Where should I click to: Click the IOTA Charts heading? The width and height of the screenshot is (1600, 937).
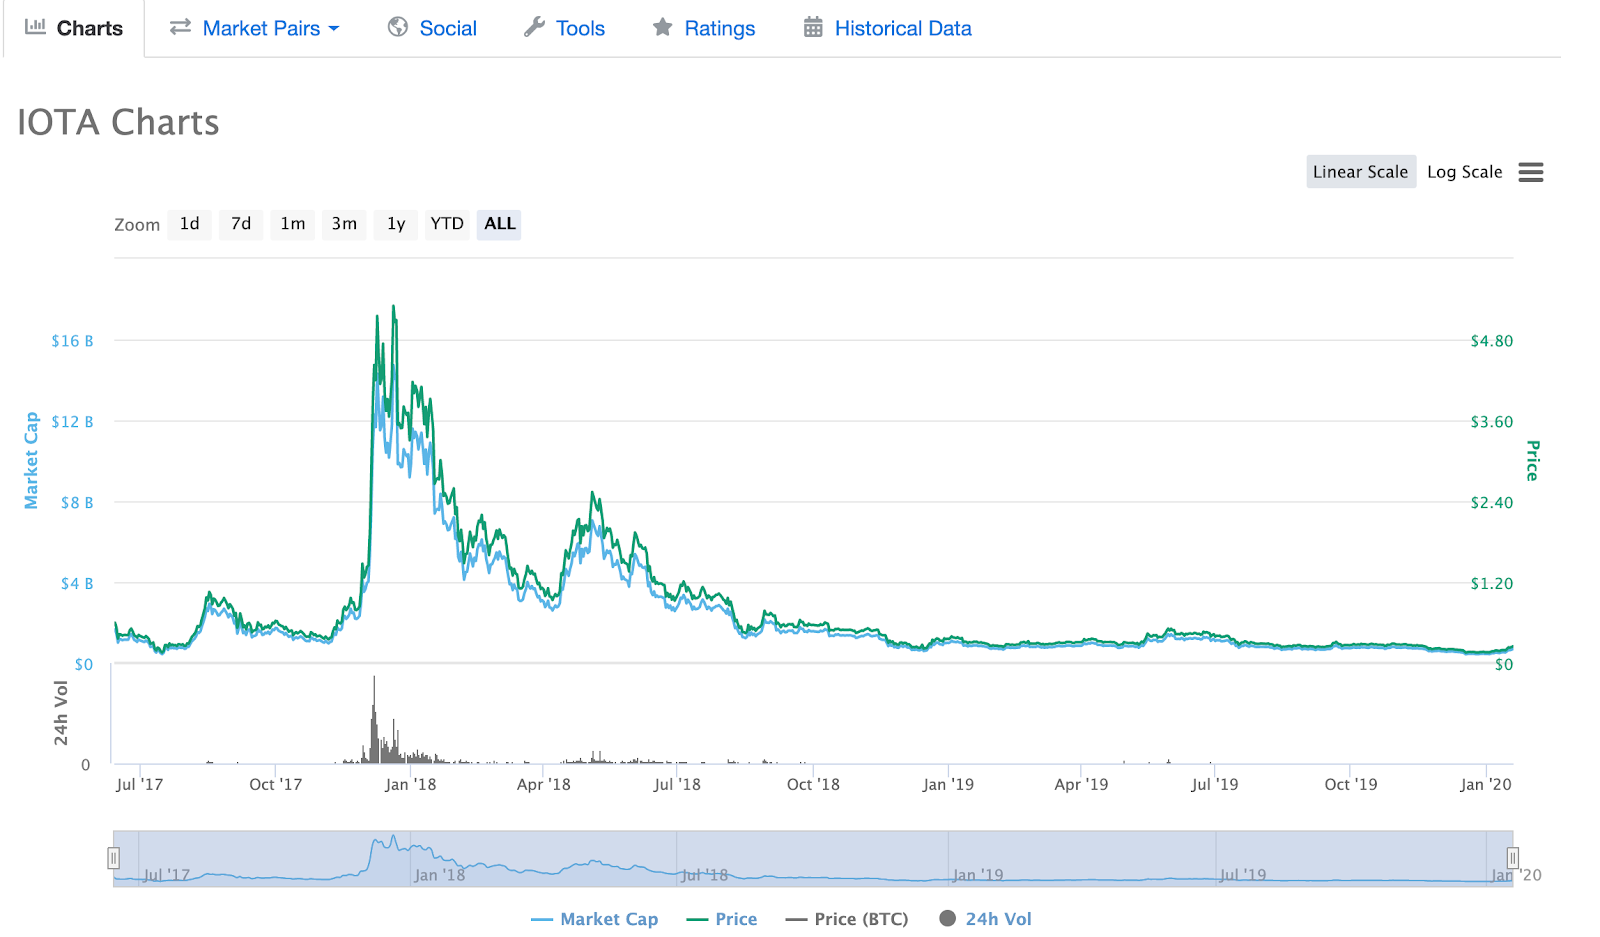tap(118, 122)
